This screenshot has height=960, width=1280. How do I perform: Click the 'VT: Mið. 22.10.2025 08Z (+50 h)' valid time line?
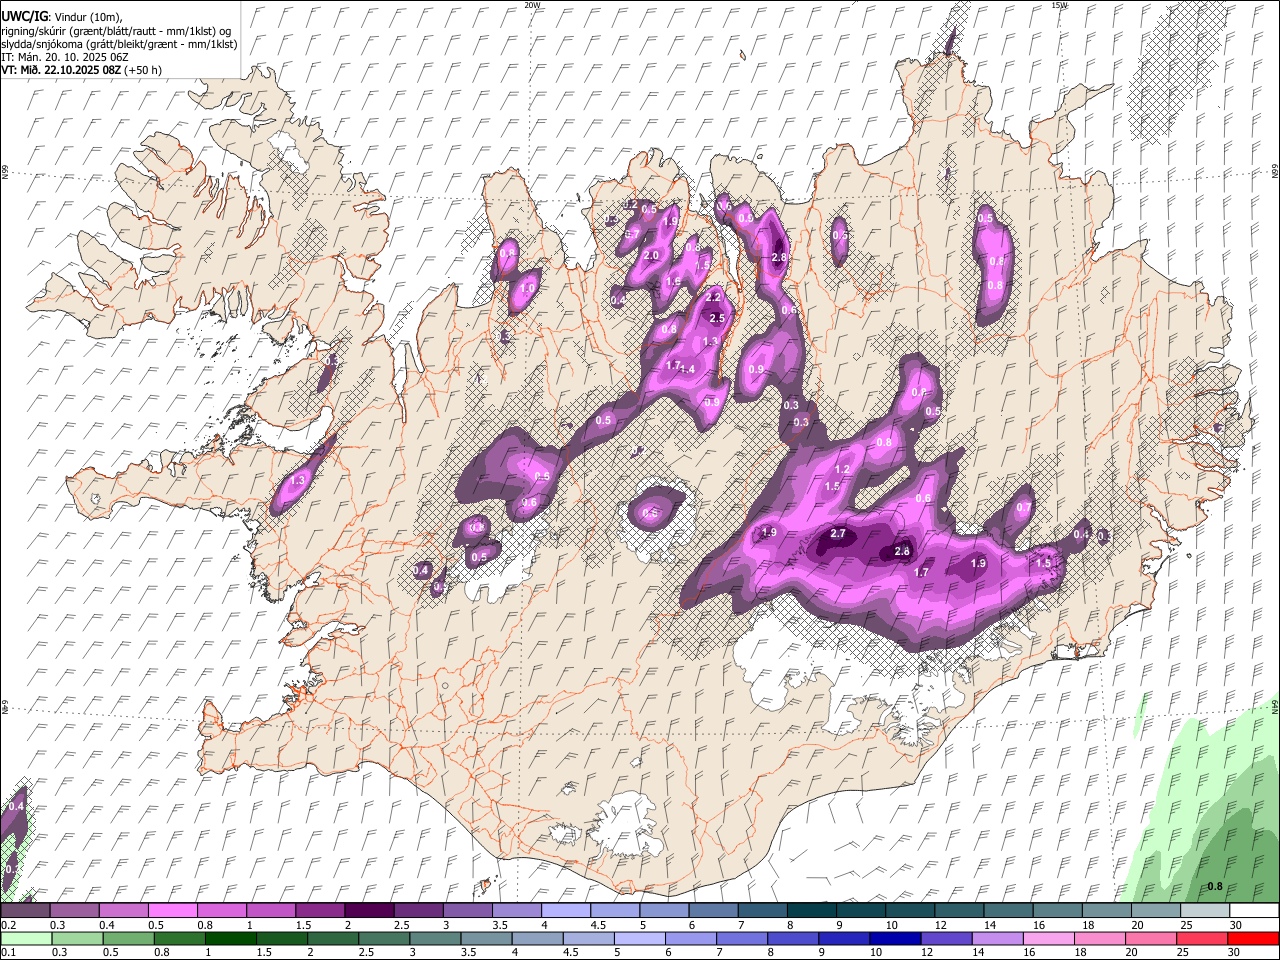coord(82,70)
